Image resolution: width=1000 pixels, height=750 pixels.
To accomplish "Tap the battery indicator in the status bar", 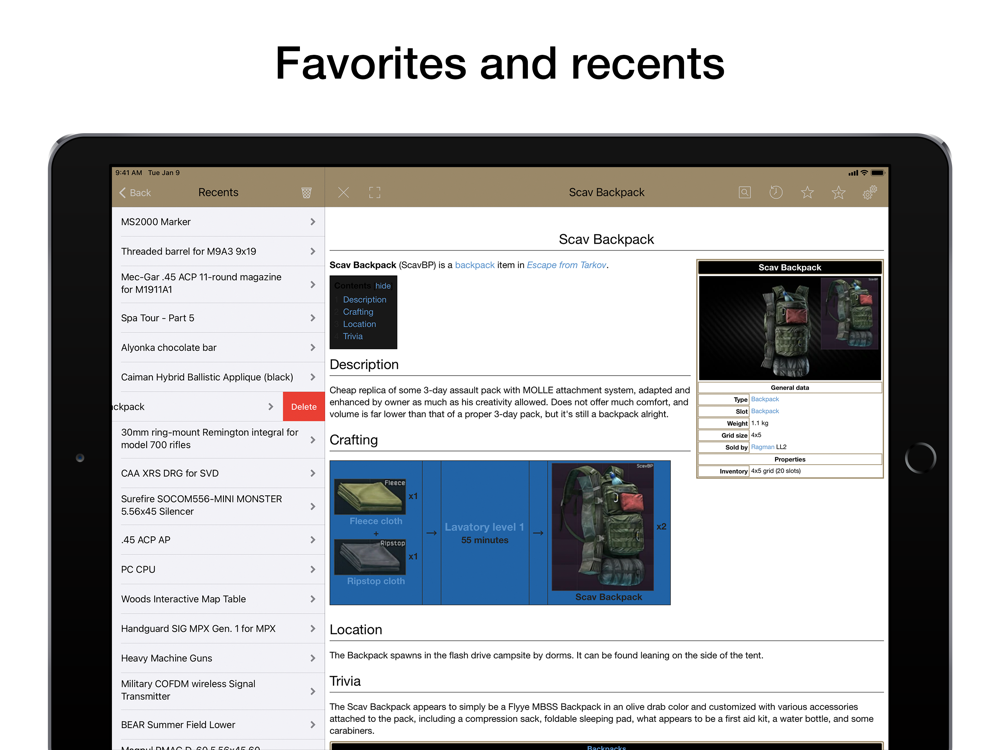I will 878,173.
